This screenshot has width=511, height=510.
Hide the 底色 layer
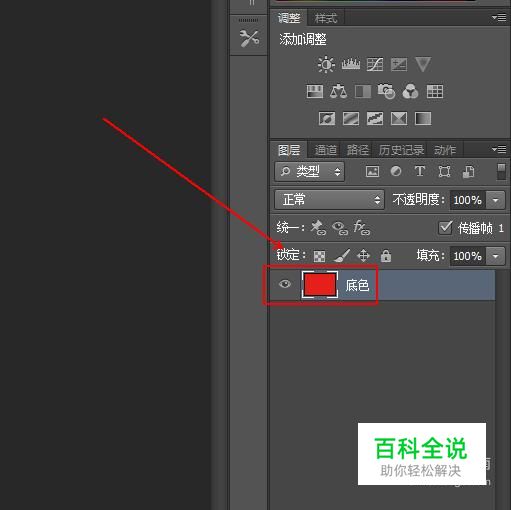coord(285,284)
